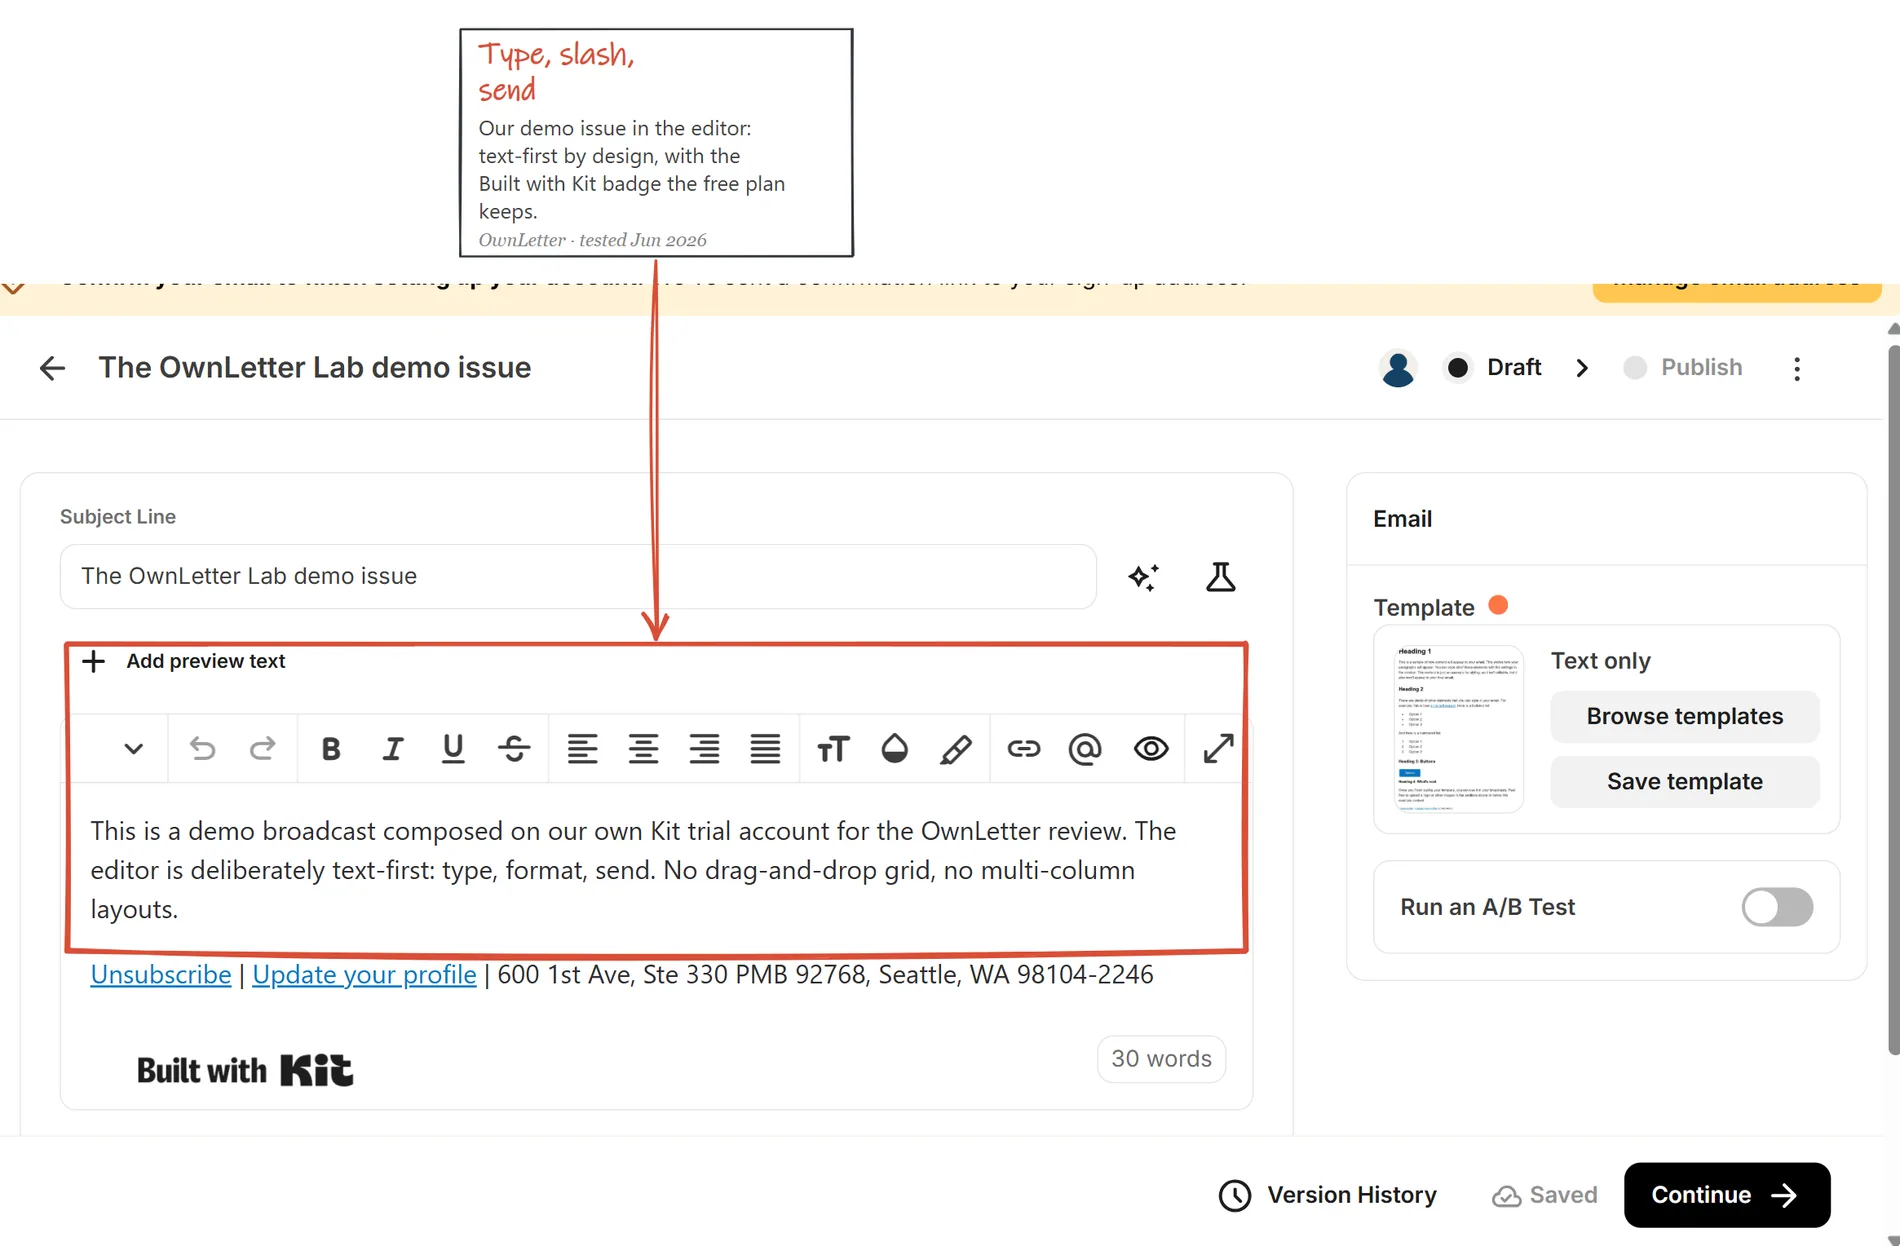Click the Built with Kit badge

(245, 1070)
